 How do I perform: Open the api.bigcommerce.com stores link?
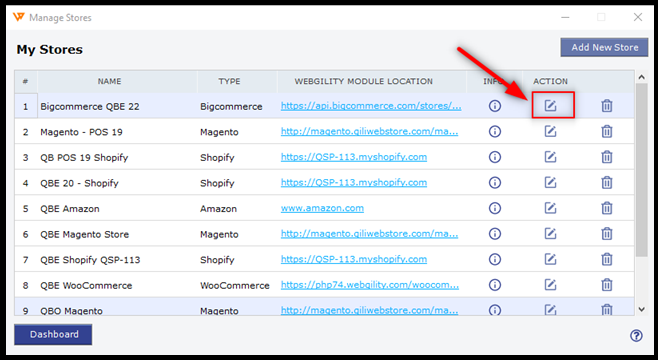pos(371,106)
